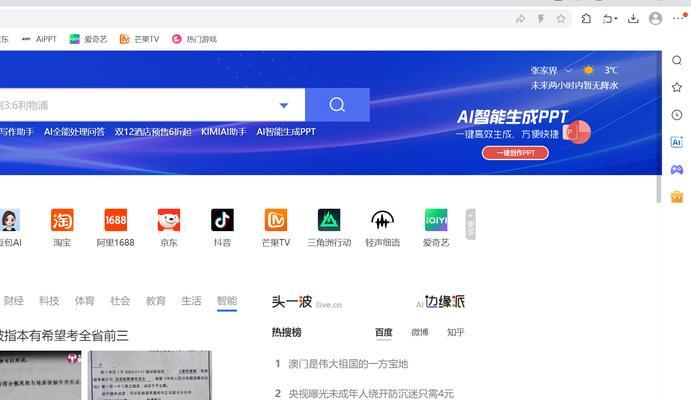Open 央视曝光未成年人绕开防沉迷 hot search

[371, 393]
